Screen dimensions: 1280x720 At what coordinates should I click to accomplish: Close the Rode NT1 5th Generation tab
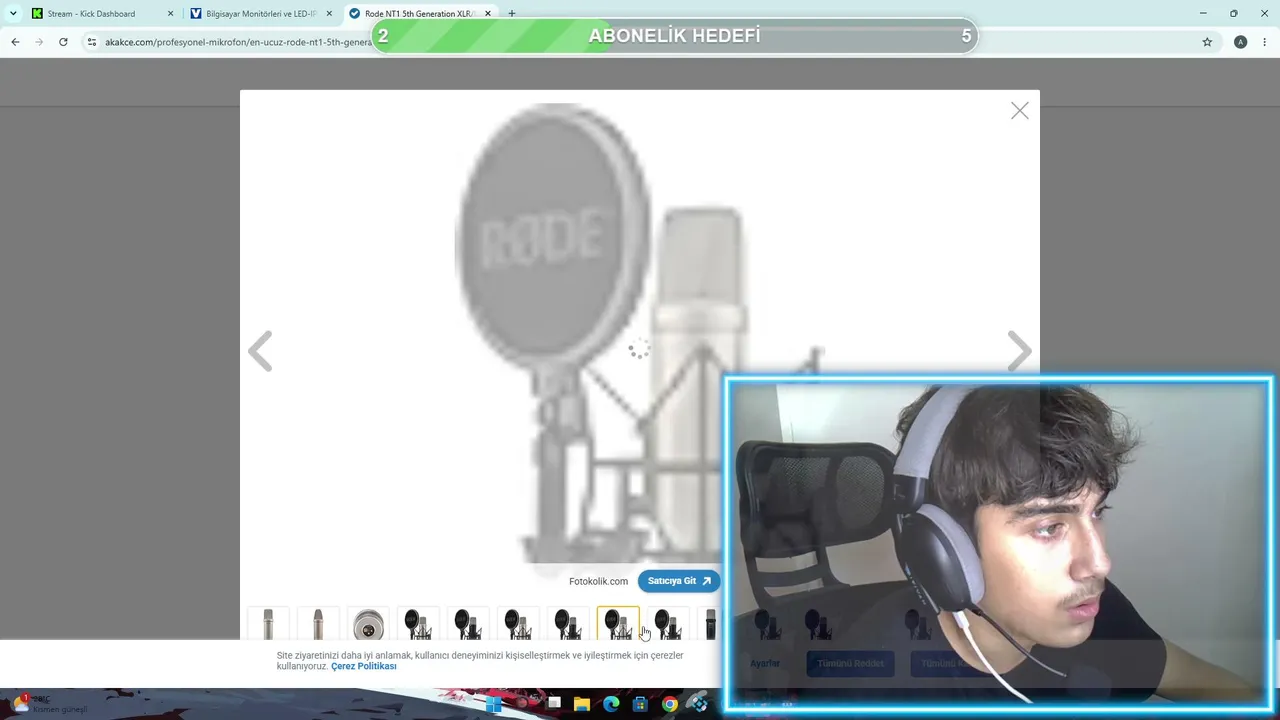click(x=488, y=14)
